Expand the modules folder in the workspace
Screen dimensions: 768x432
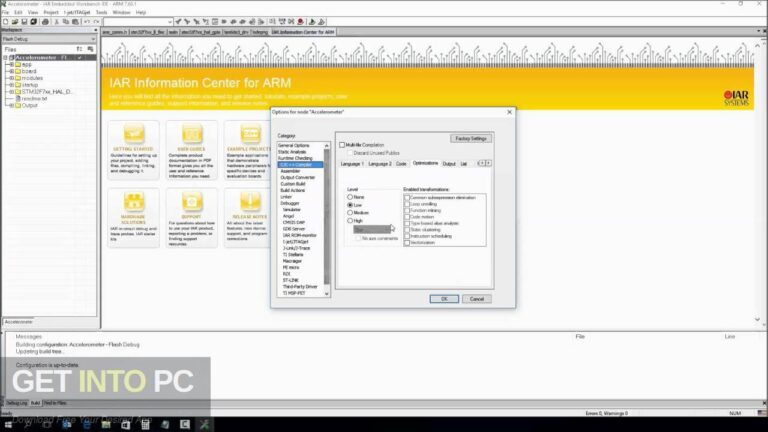[x=12, y=78]
